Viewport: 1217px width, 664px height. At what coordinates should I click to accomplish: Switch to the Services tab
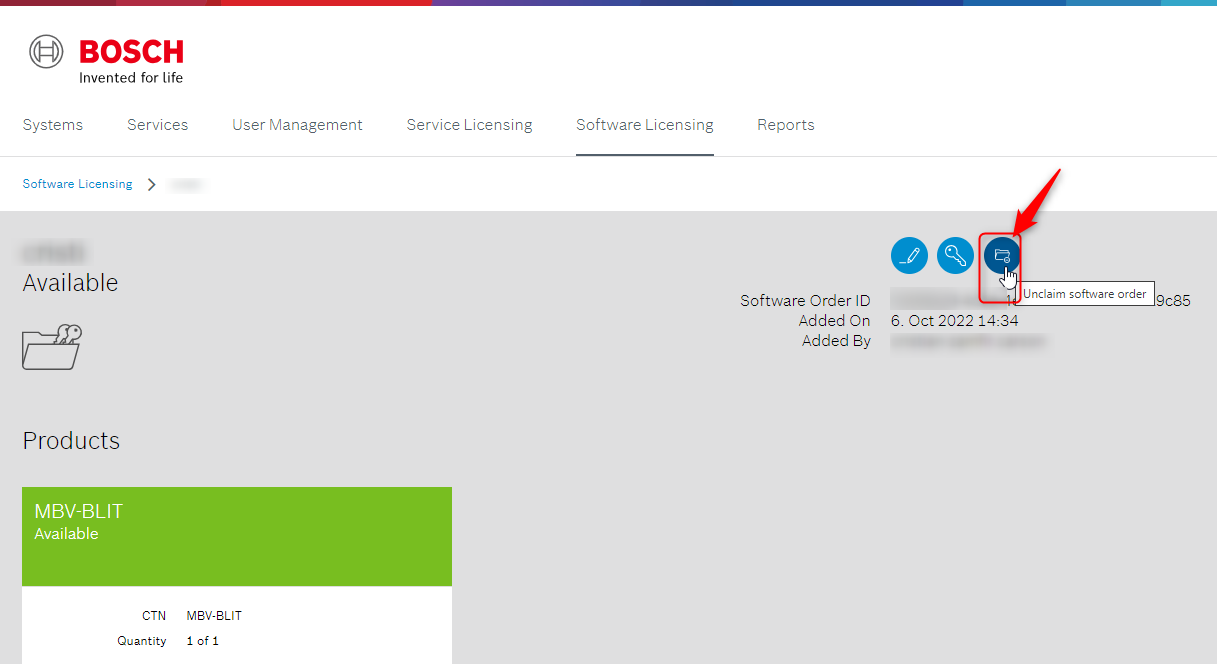coord(157,125)
